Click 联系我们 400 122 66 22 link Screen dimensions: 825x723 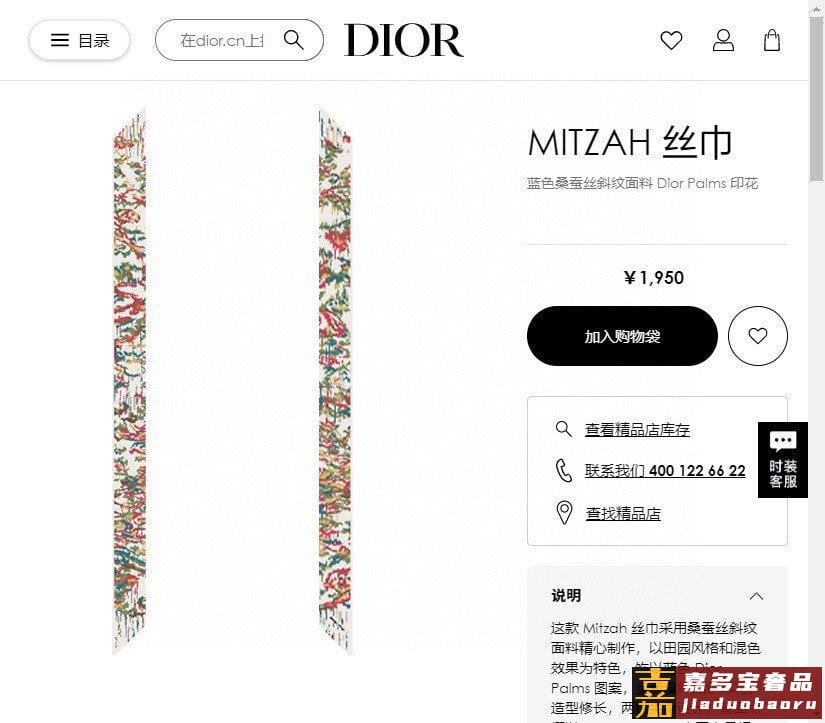[665, 470]
